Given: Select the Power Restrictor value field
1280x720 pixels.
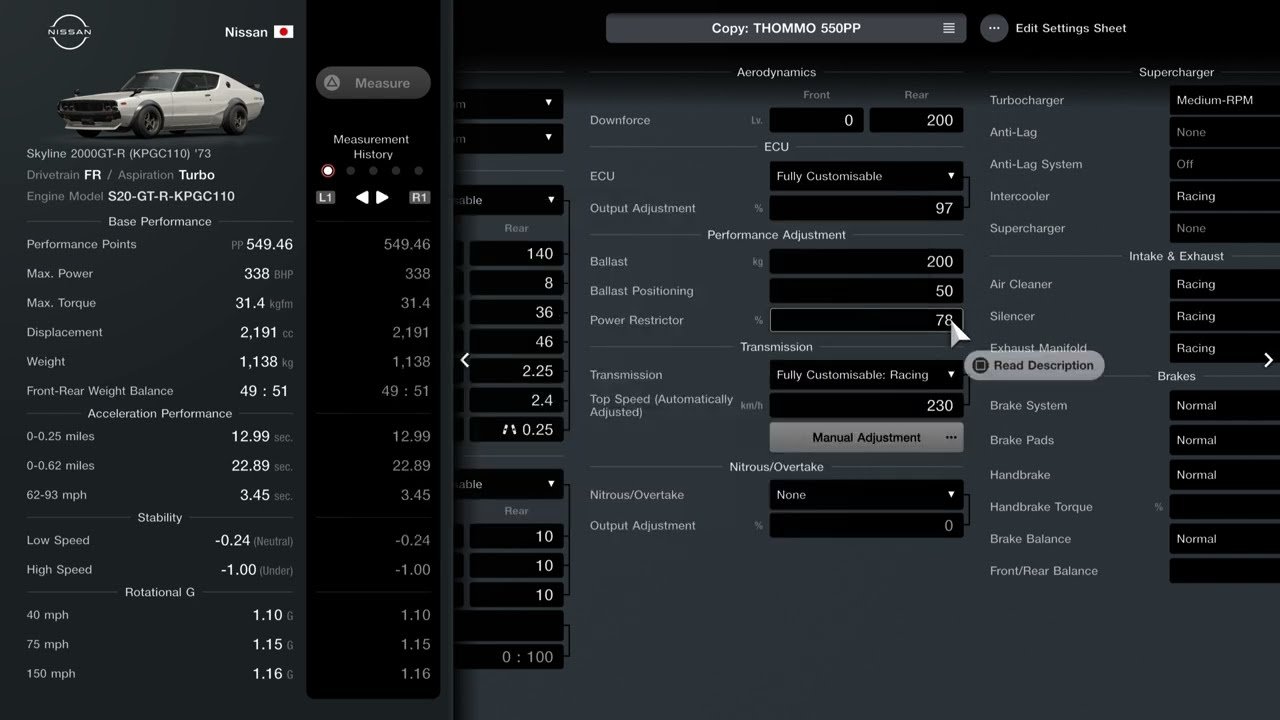Looking at the screenshot, I should click(x=866, y=320).
